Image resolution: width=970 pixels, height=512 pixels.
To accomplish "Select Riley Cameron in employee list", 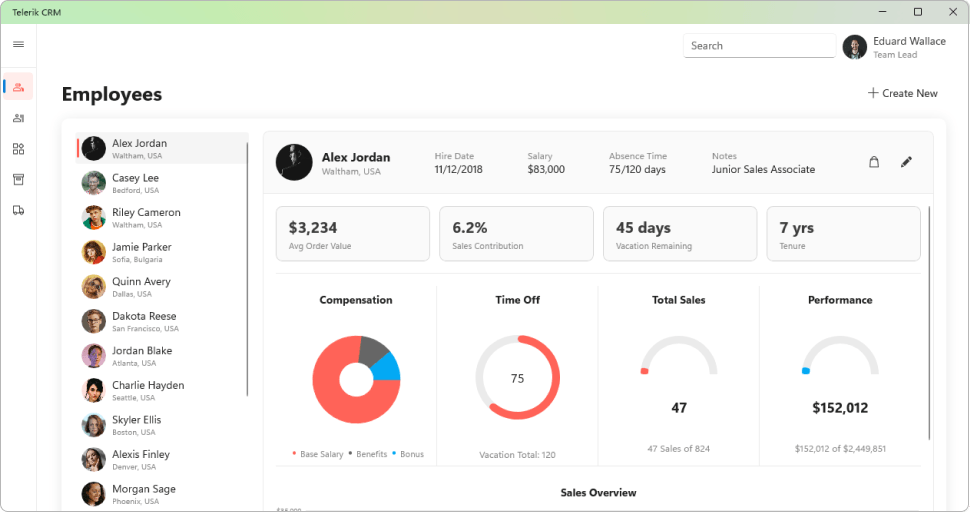I will [x=162, y=218].
